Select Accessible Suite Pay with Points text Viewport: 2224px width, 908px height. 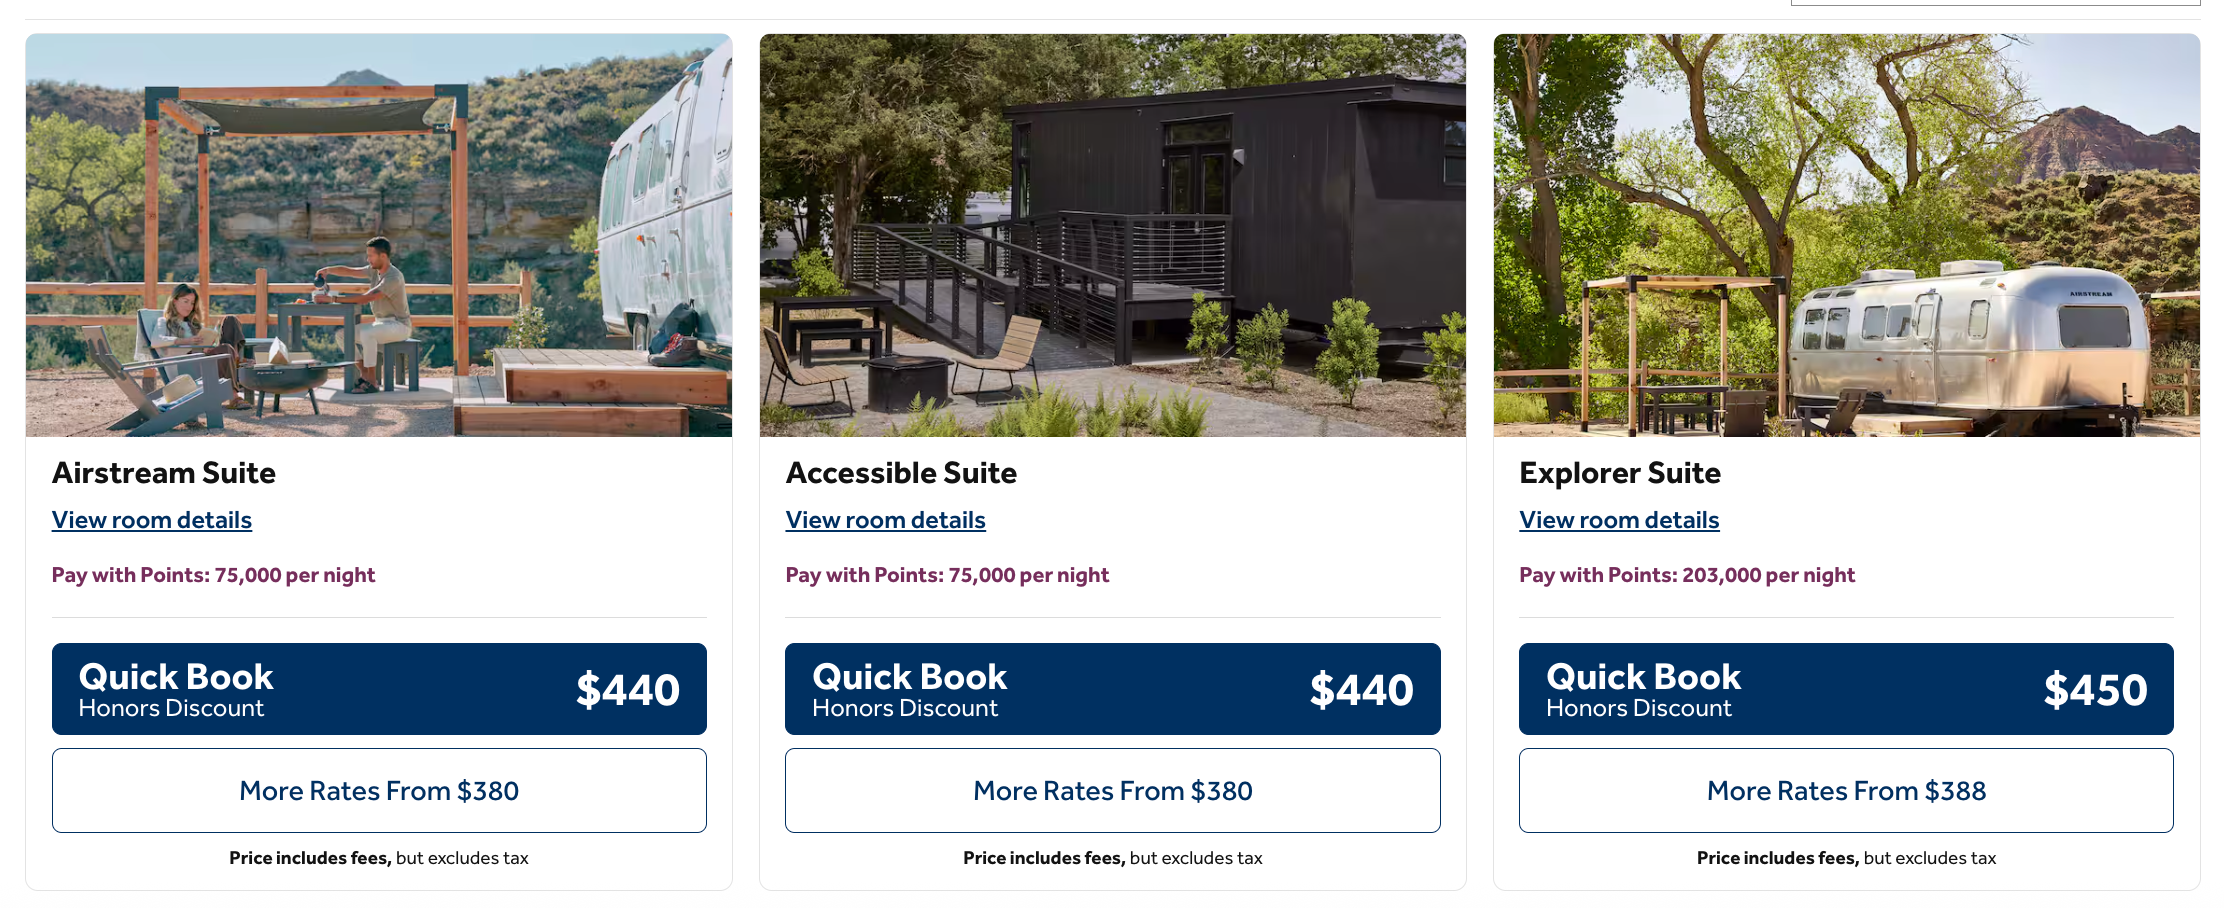[947, 575]
